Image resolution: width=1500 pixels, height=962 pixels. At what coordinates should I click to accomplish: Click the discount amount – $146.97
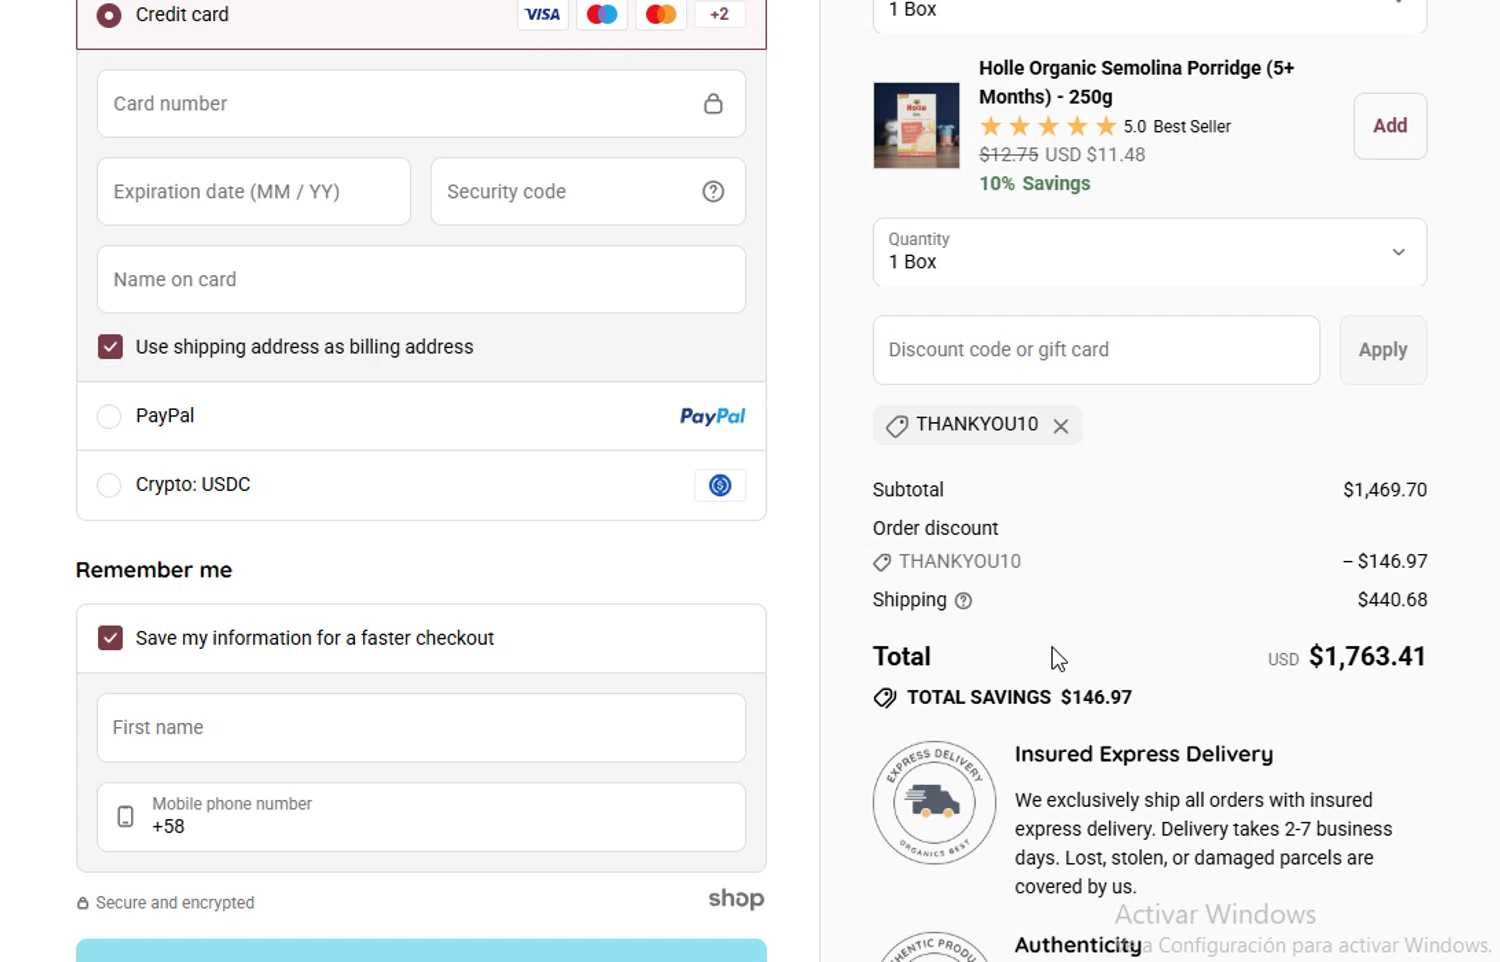click(1385, 561)
